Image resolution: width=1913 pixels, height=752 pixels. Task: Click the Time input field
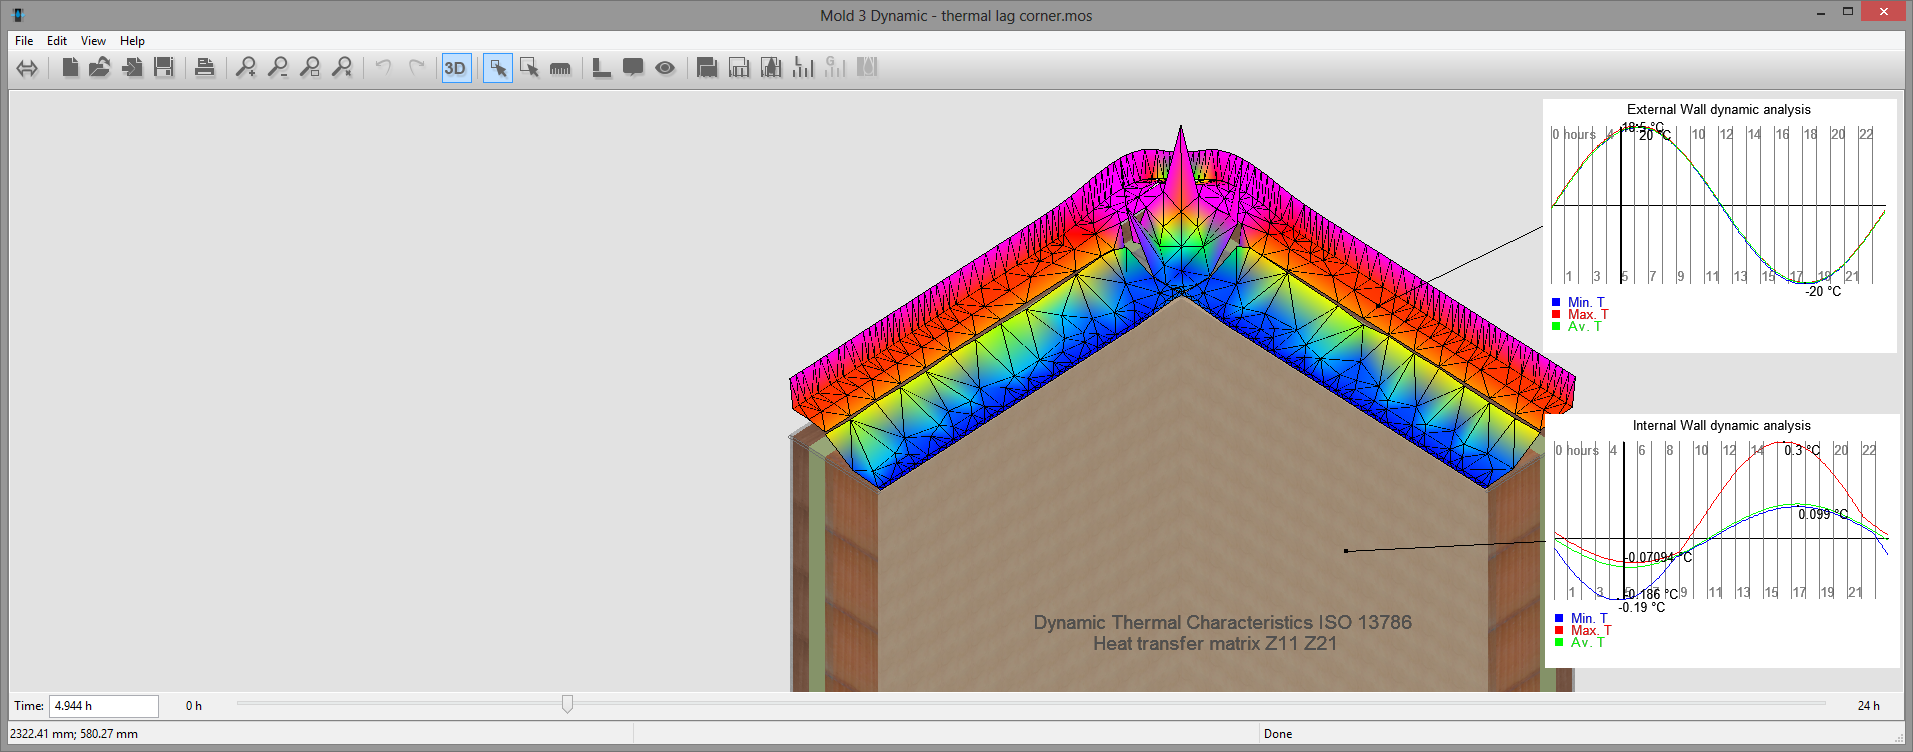[x=104, y=706]
